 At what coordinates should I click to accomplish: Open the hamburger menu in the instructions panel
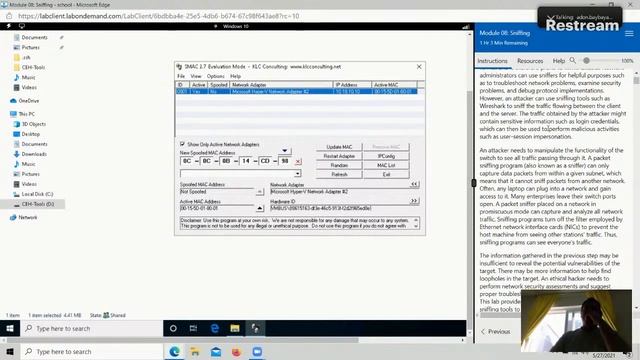[x=629, y=33]
